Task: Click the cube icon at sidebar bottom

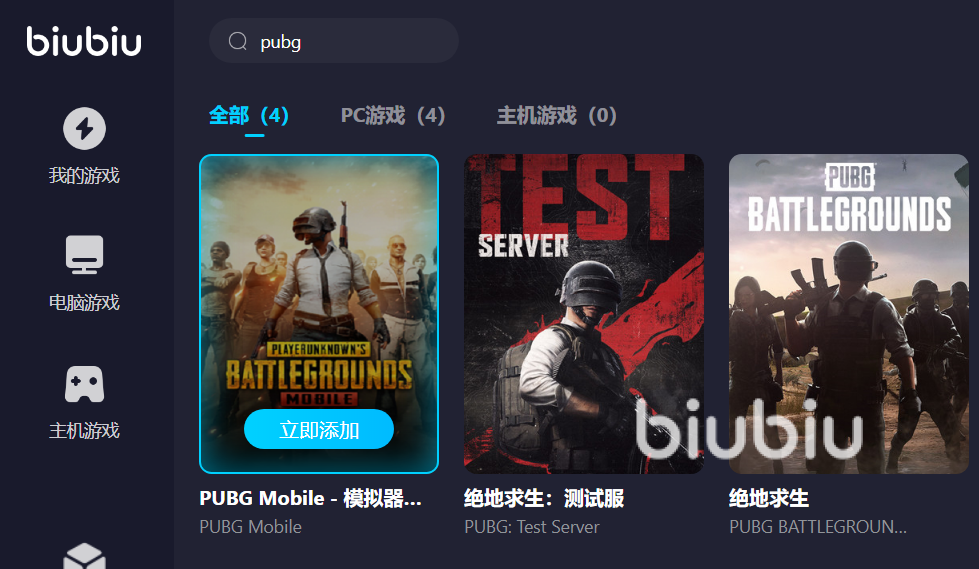Action: click(84, 556)
